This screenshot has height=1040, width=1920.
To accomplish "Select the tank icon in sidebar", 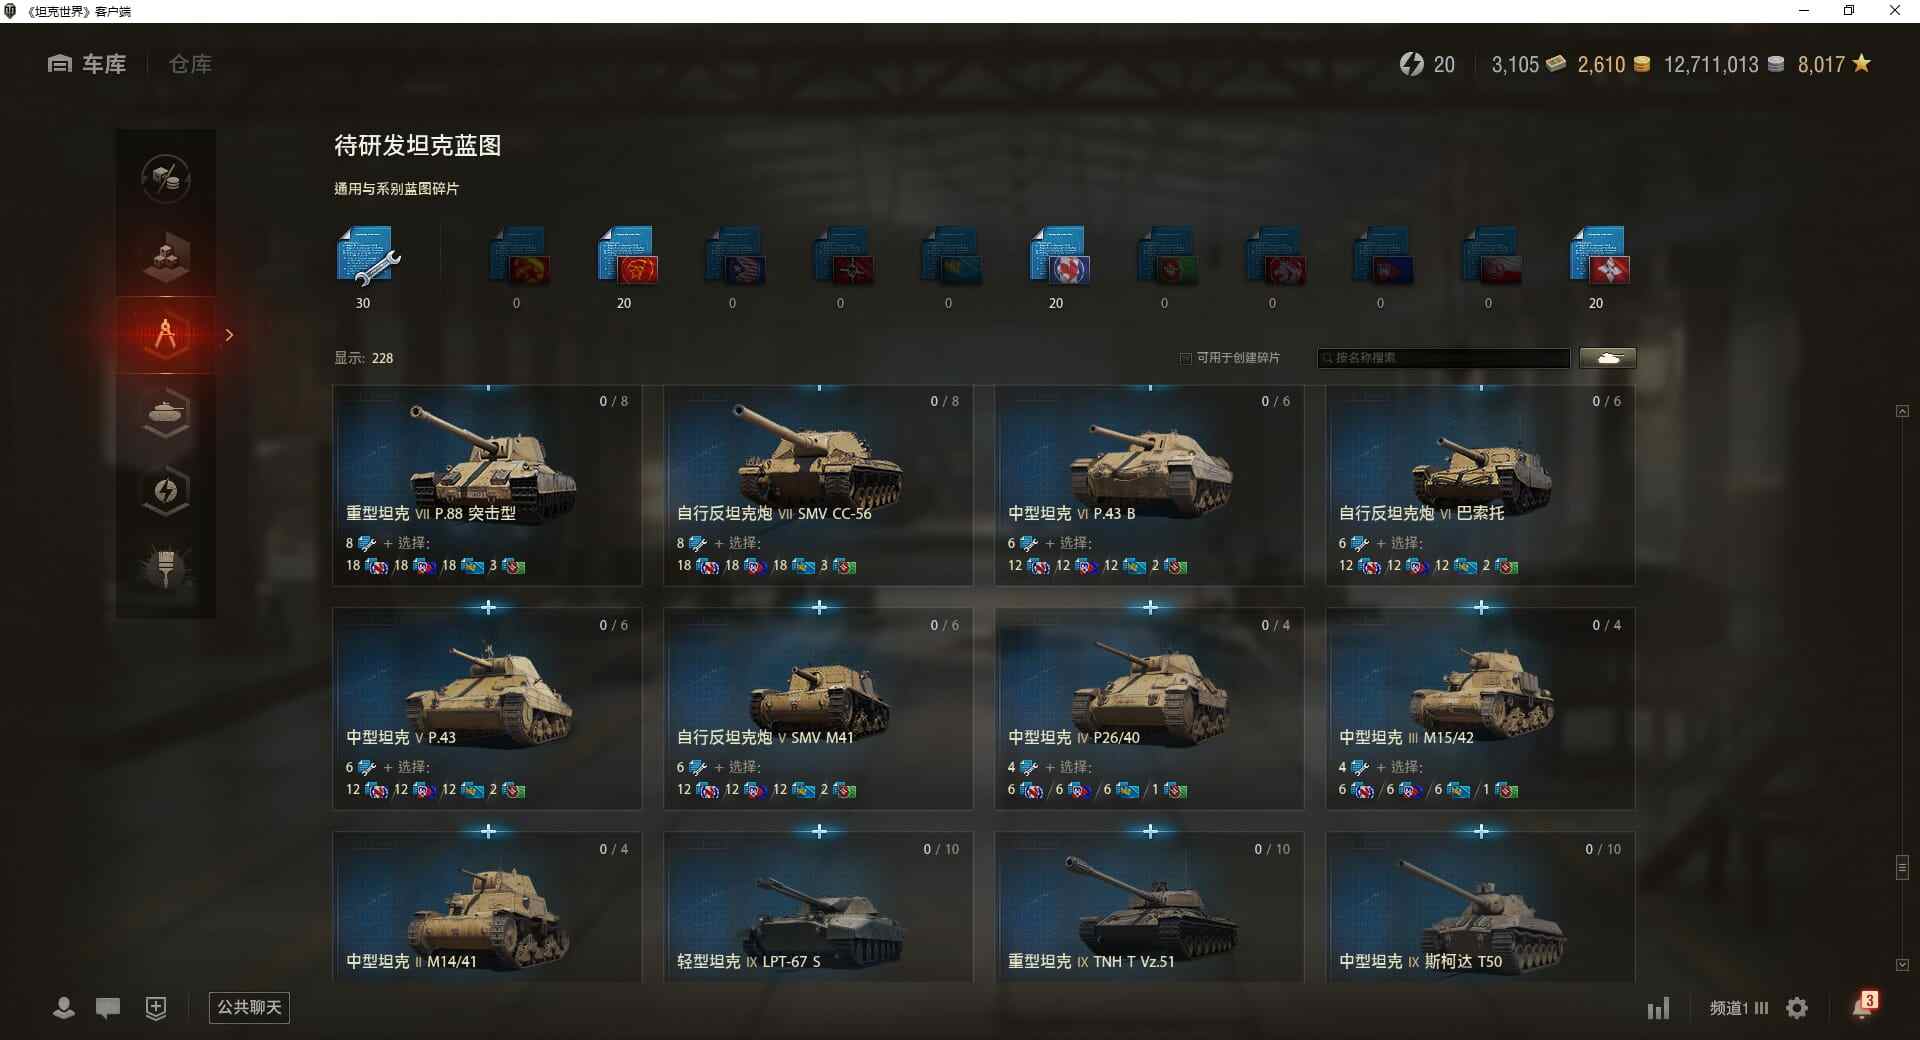I will coord(166,413).
